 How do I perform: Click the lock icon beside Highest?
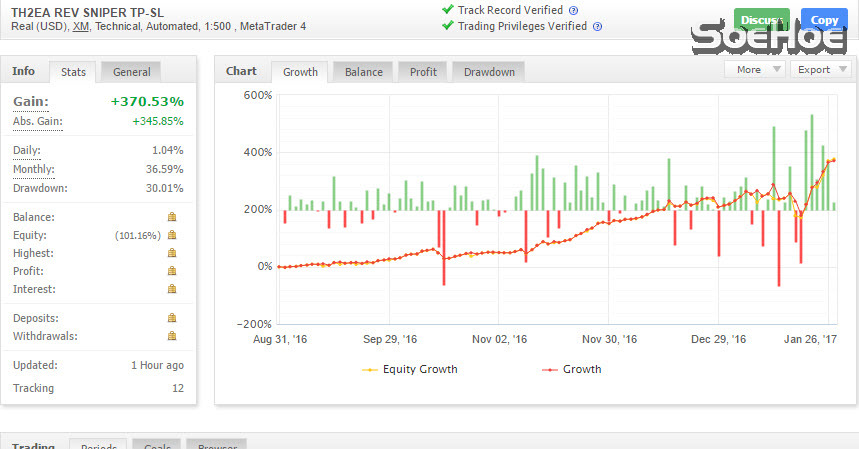pos(172,253)
